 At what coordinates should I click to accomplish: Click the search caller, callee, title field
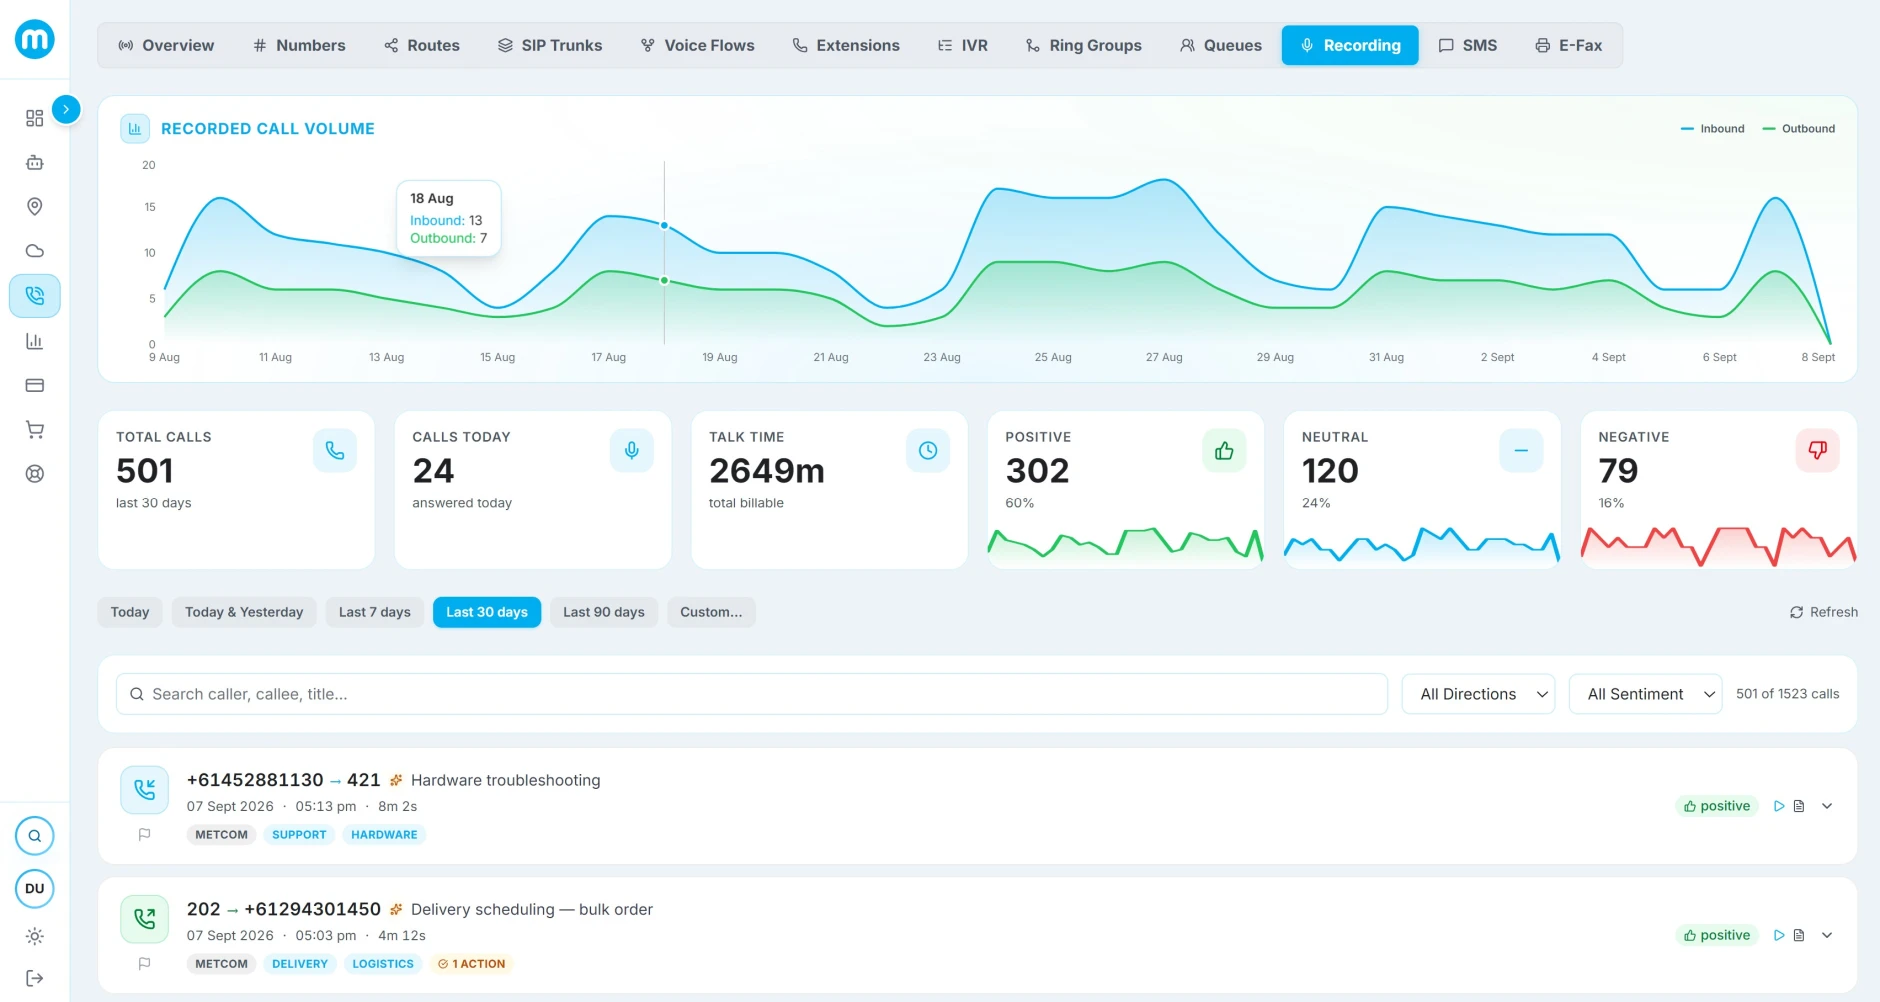point(752,694)
